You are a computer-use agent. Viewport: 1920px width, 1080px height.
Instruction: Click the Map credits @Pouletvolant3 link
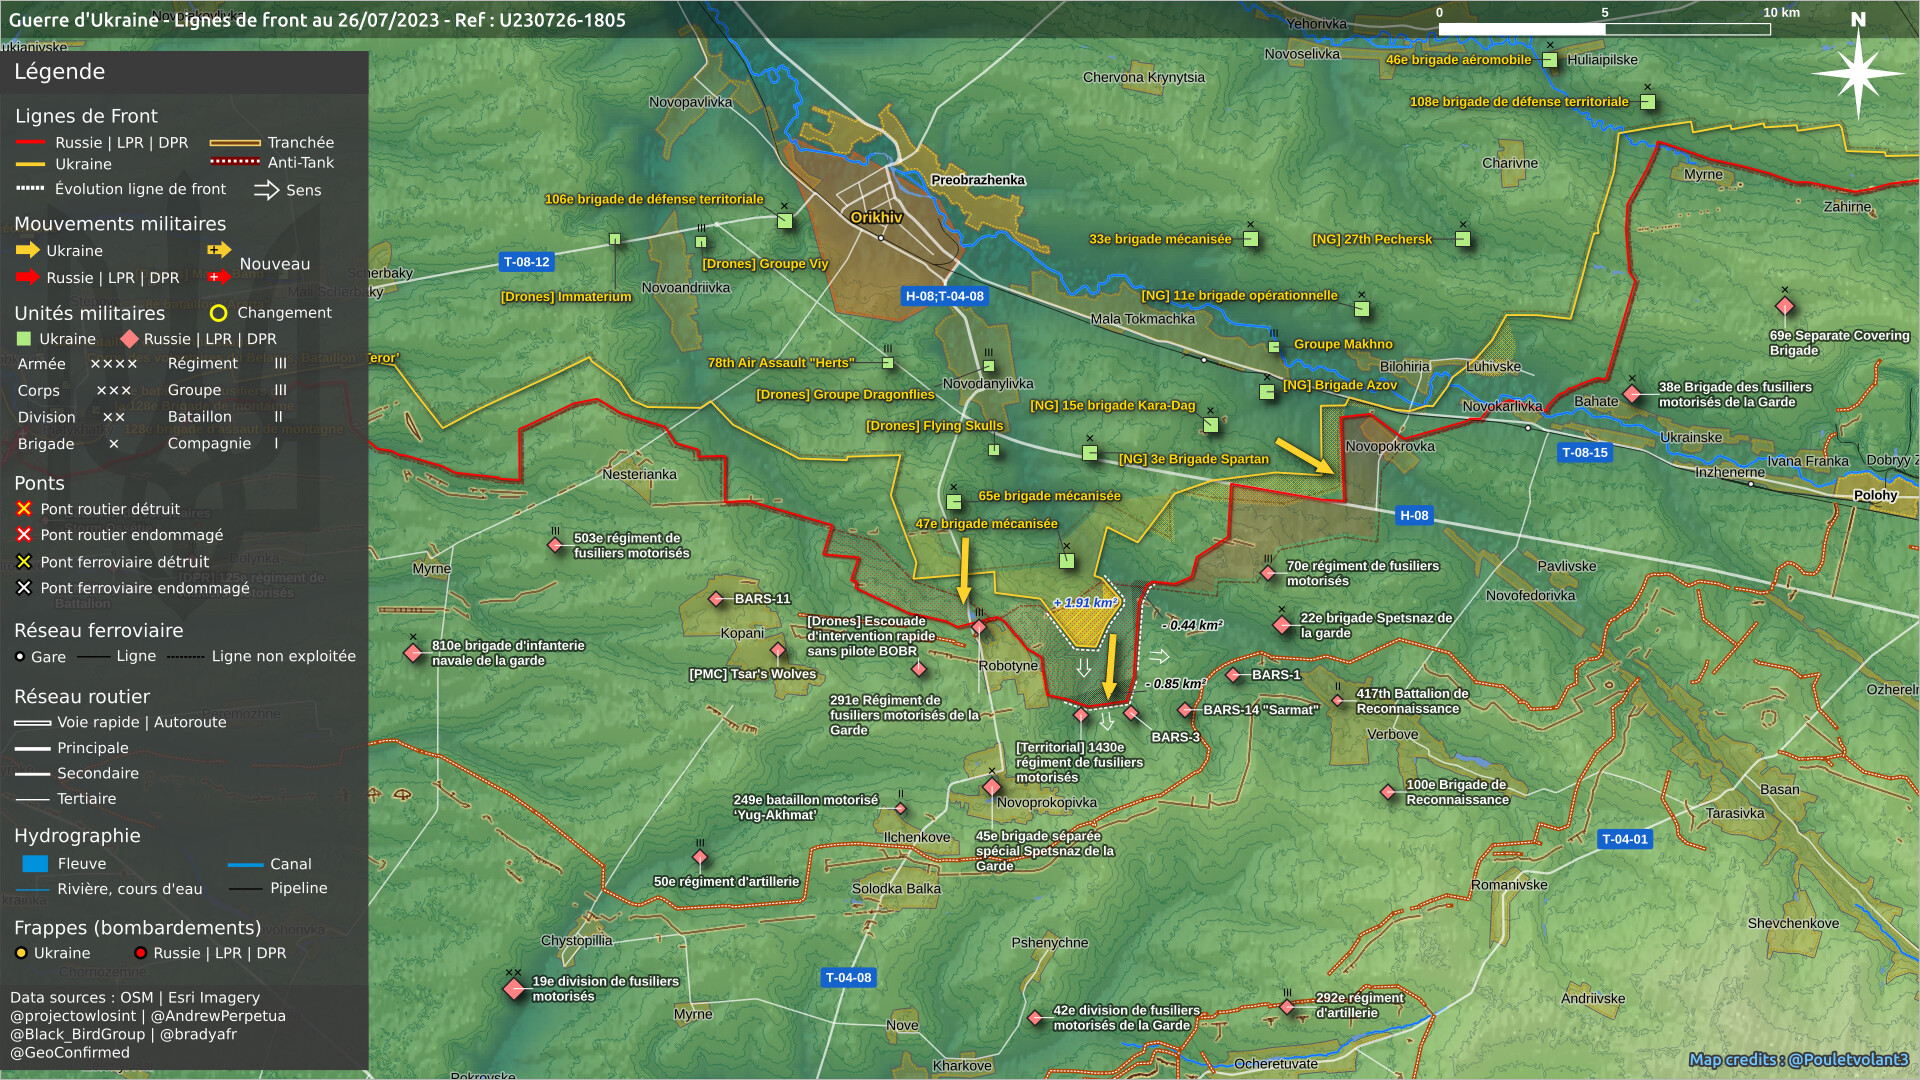tap(1798, 1059)
